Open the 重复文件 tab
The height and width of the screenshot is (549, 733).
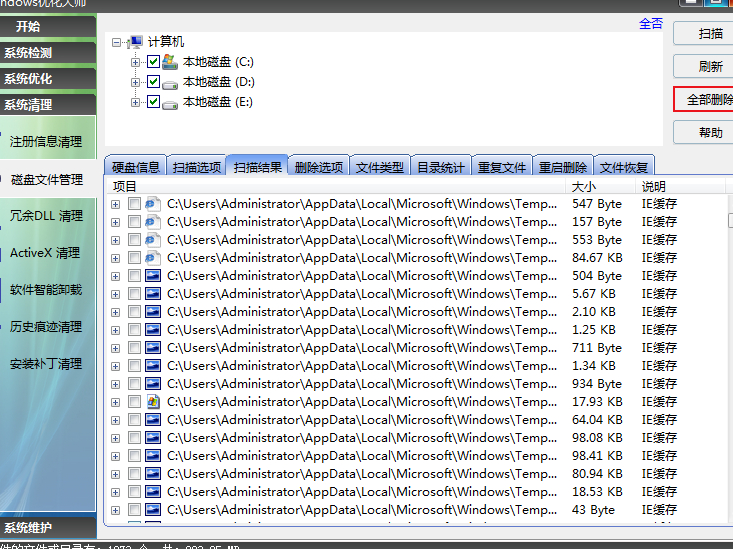(502, 166)
